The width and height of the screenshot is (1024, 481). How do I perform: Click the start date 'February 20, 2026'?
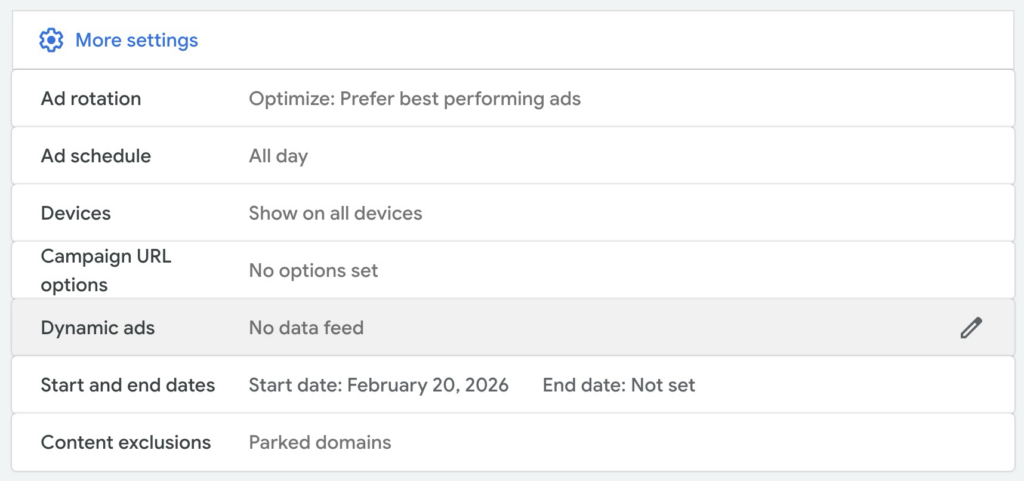coord(427,385)
